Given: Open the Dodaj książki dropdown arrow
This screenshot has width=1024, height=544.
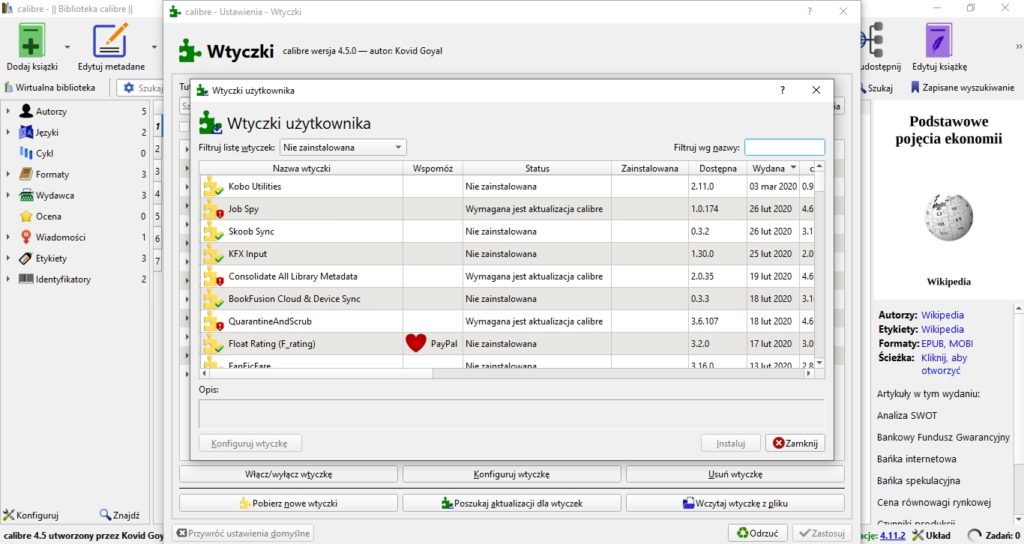Looking at the screenshot, I should 67,47.
